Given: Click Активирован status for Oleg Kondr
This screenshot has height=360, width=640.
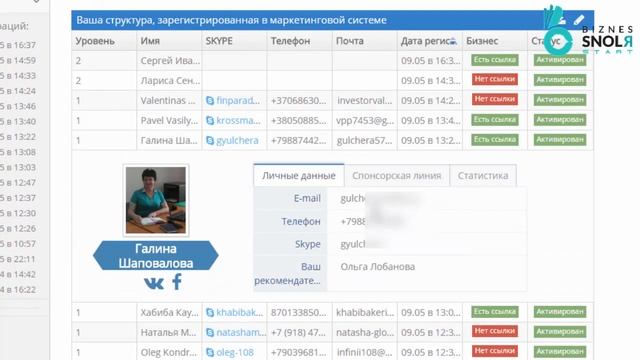Looking at the screenshot, I should [560, 351].
